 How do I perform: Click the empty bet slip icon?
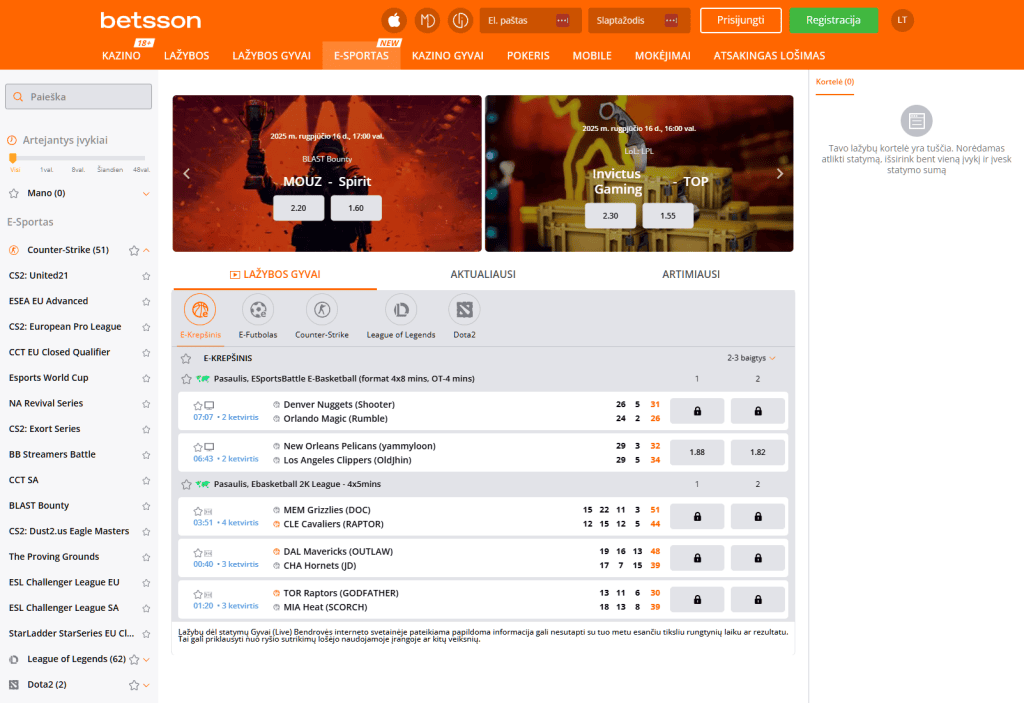tap(916, 121)
